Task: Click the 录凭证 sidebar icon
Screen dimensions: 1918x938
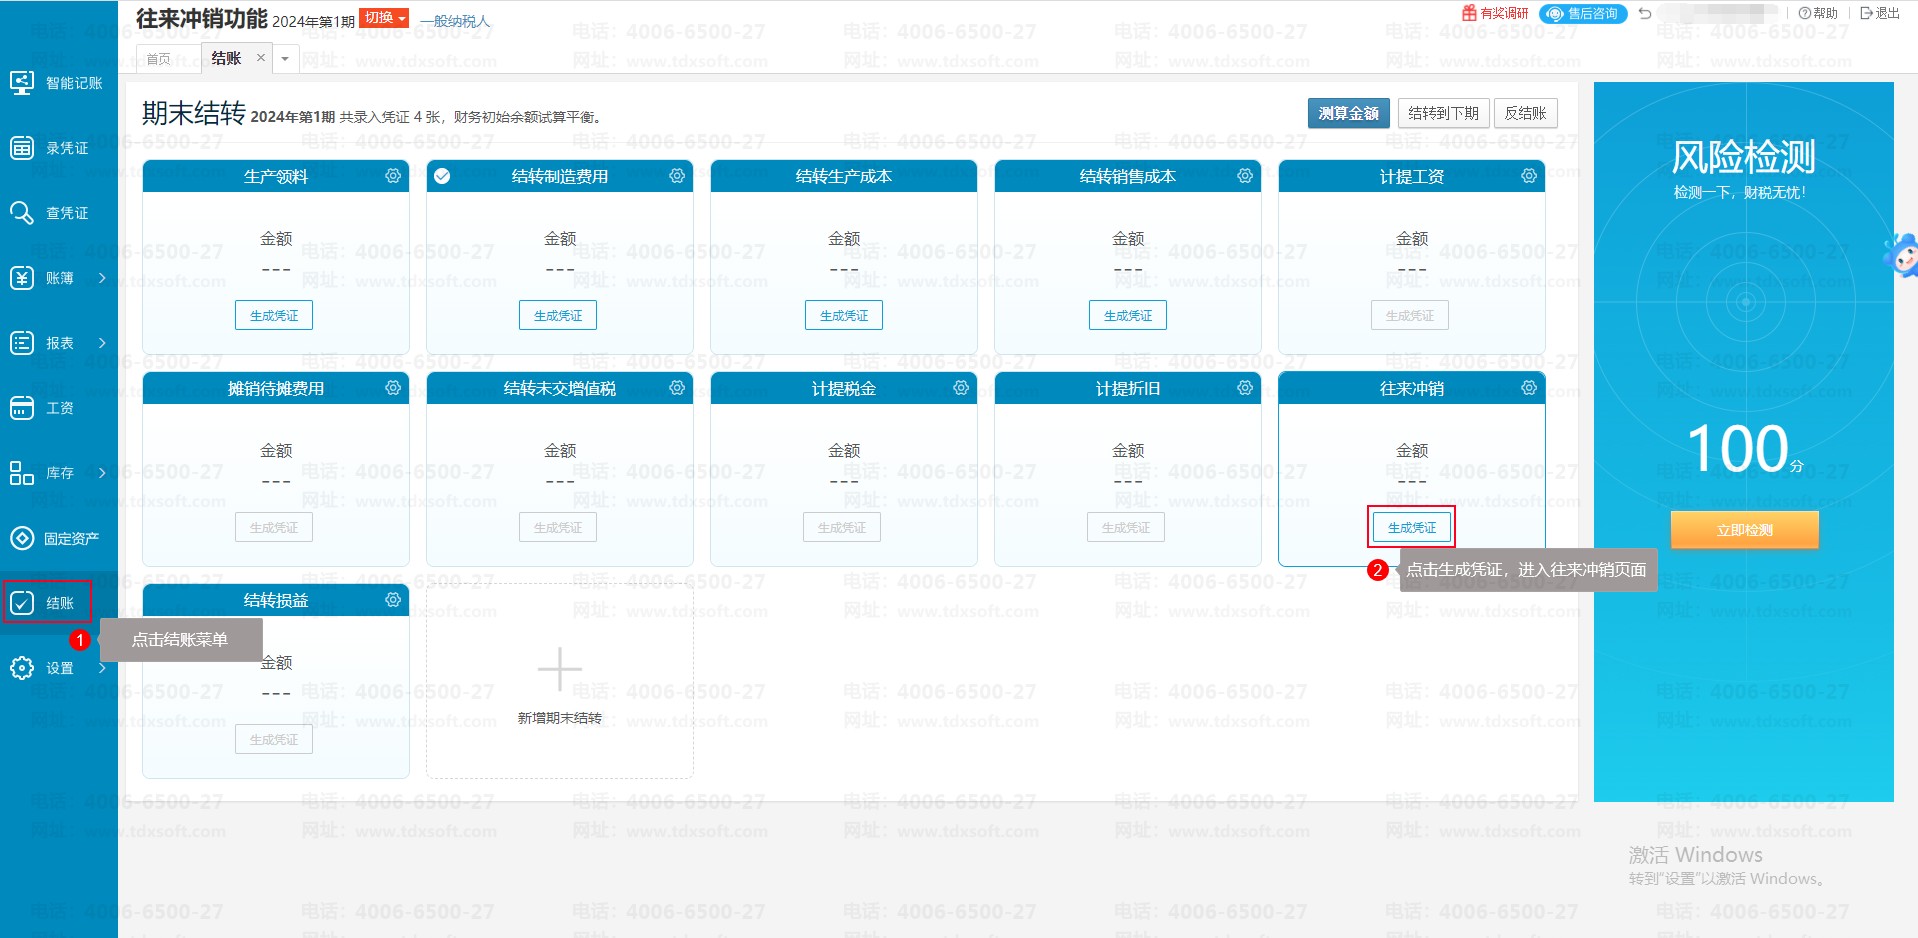Action: click(22, 148)
